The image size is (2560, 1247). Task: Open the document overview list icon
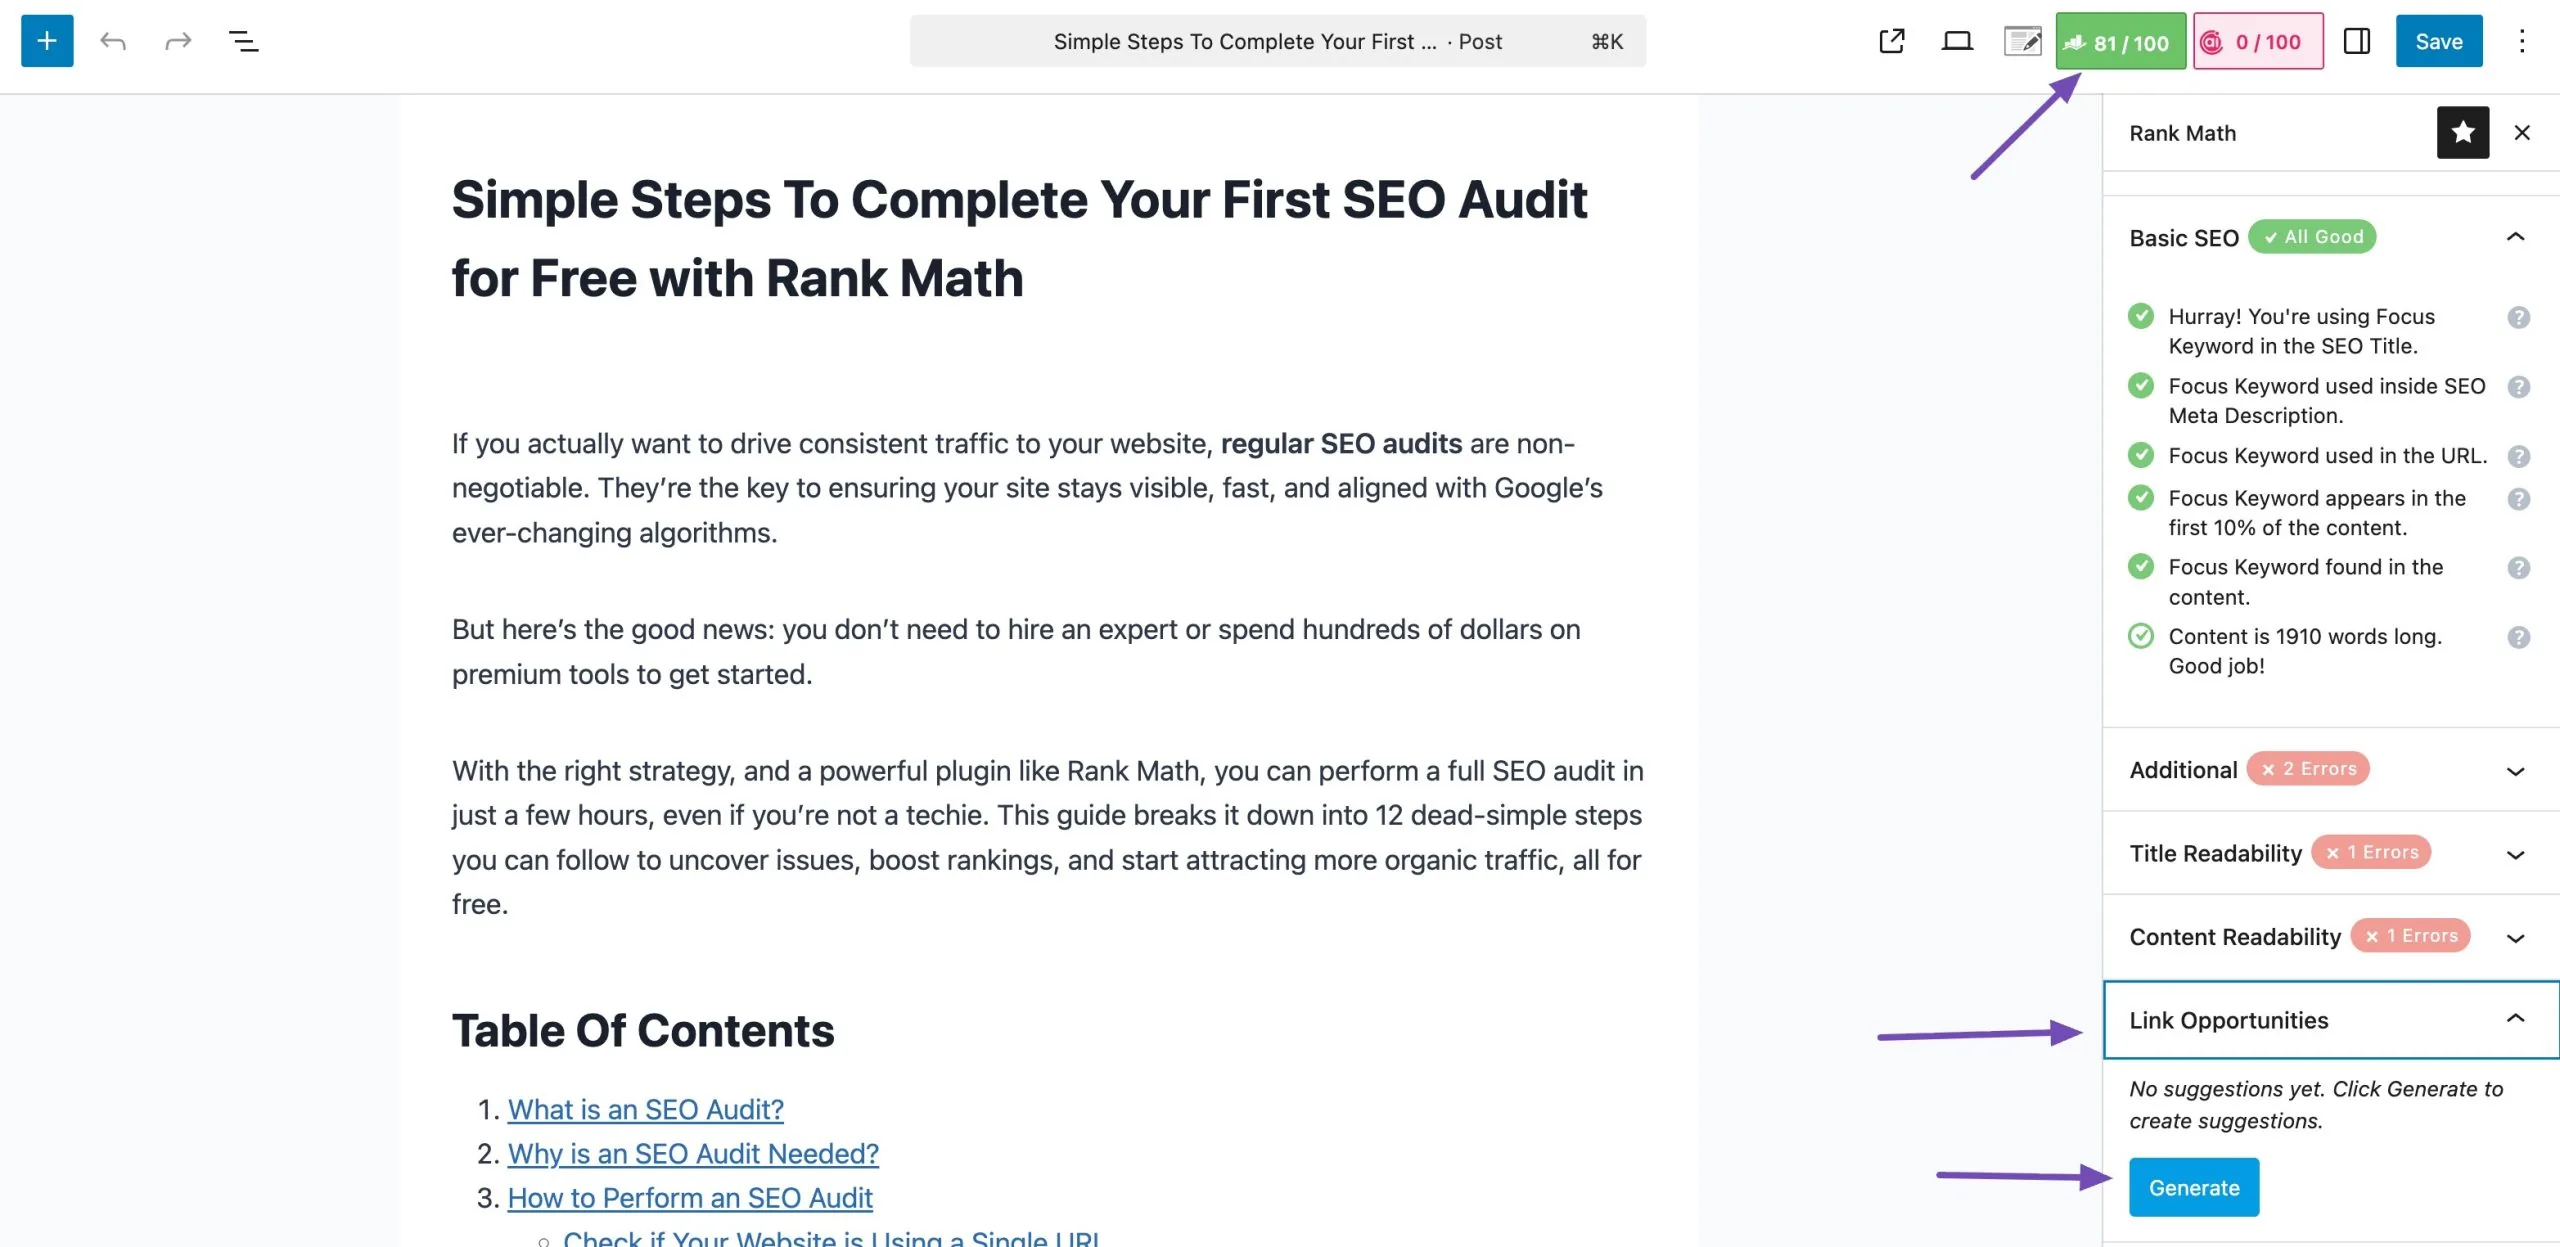coord(243,41)
